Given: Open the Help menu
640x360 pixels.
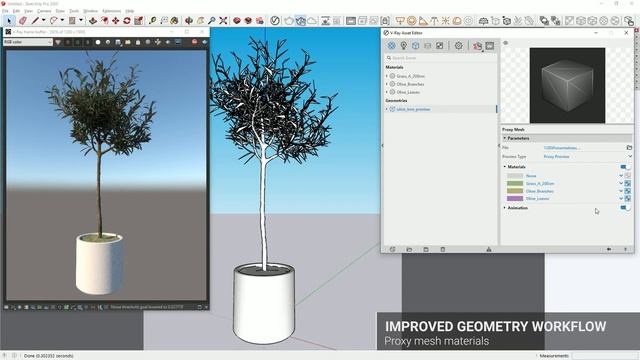Looking at the screenshot, I should [x=129, y=11].
